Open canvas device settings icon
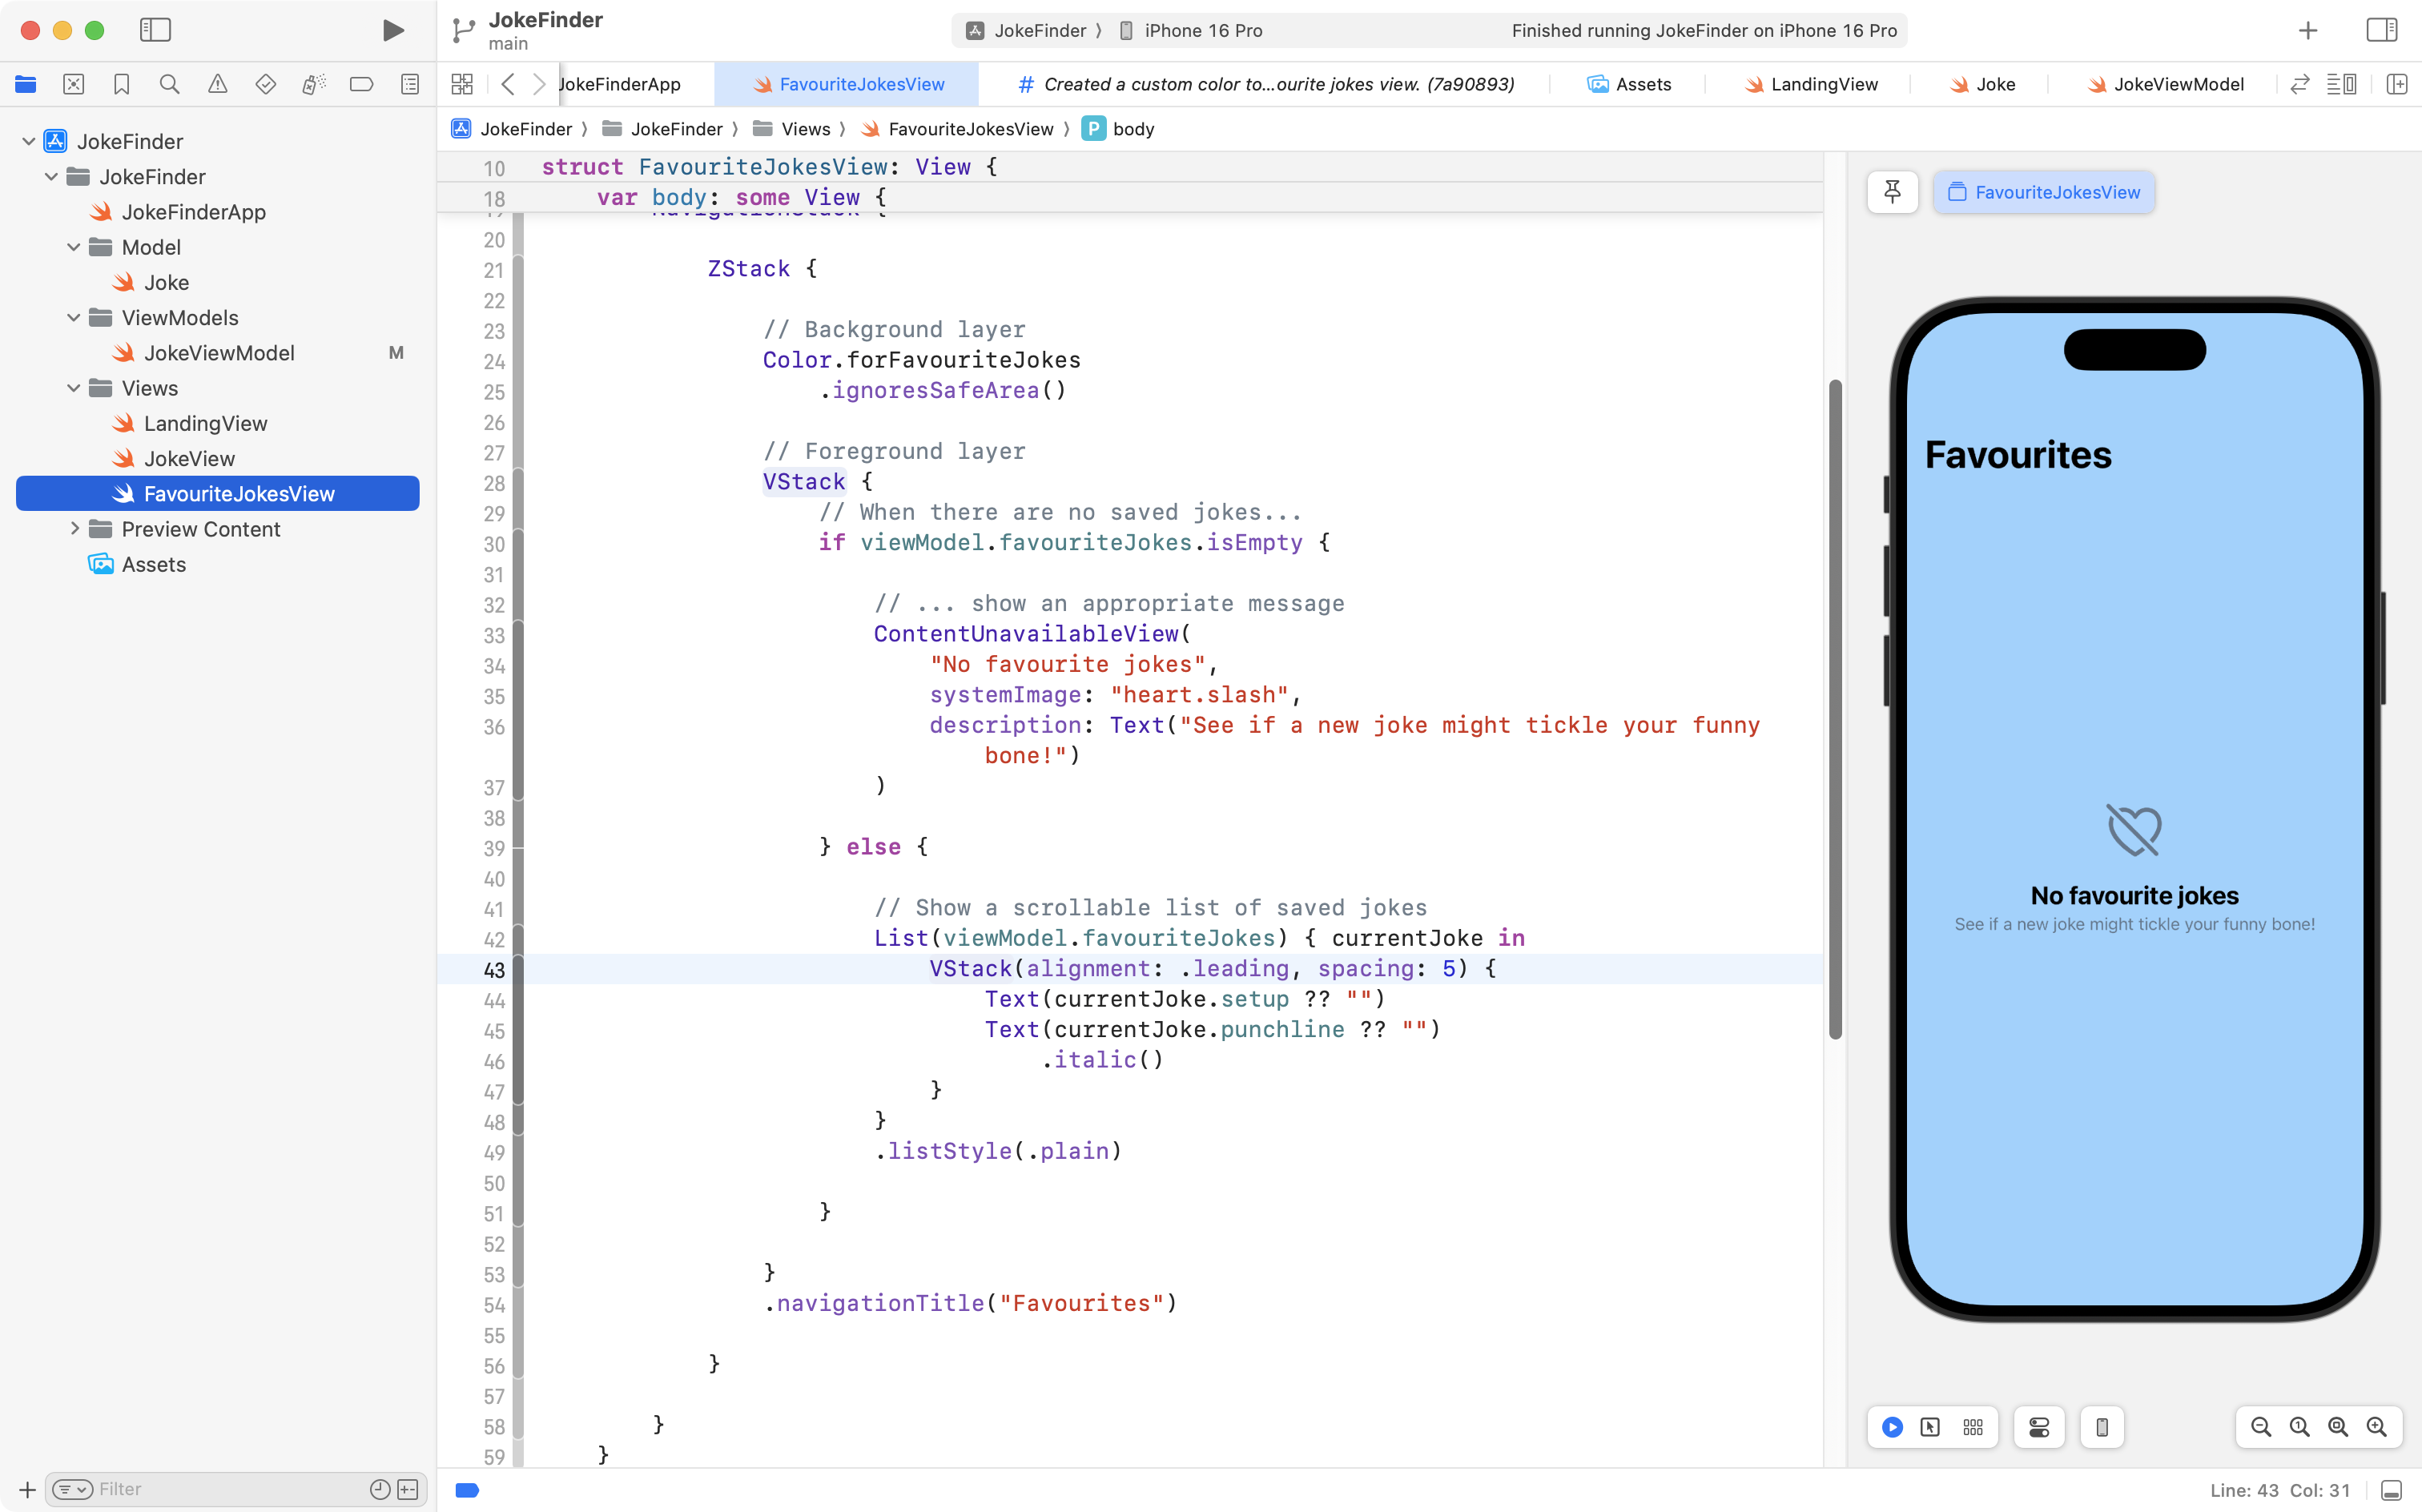Viewport: 2422px width, 1512px height. point(2039,1427)
